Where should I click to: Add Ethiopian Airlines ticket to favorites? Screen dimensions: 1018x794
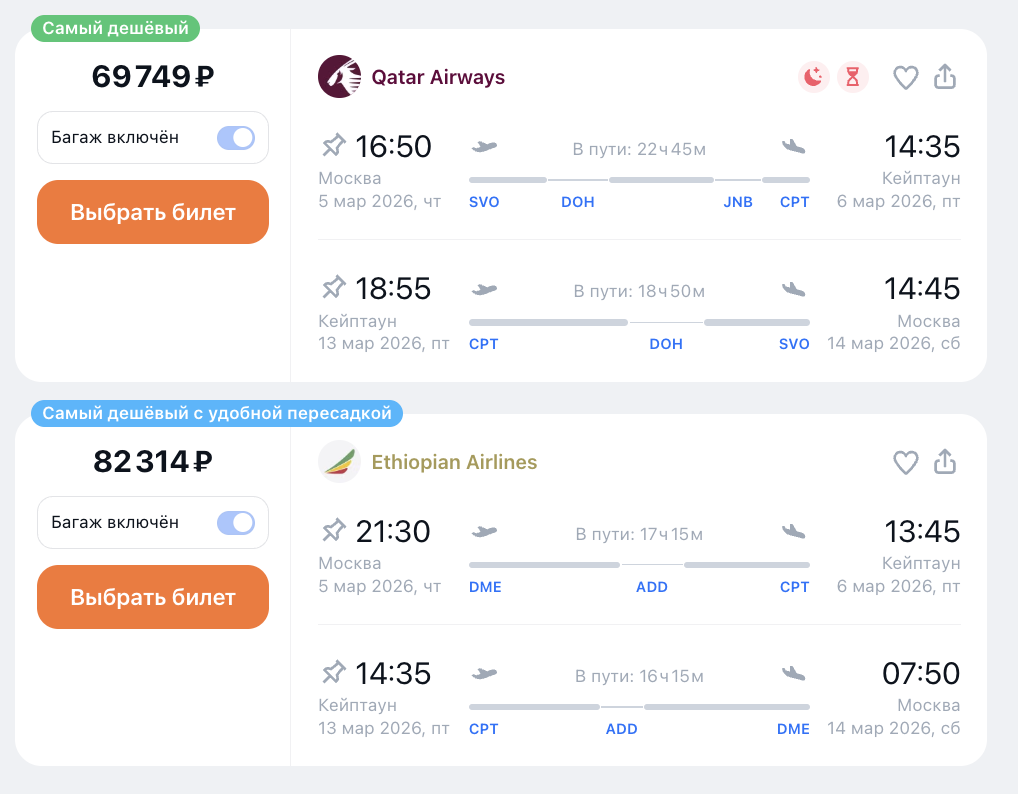pos(905,462)
